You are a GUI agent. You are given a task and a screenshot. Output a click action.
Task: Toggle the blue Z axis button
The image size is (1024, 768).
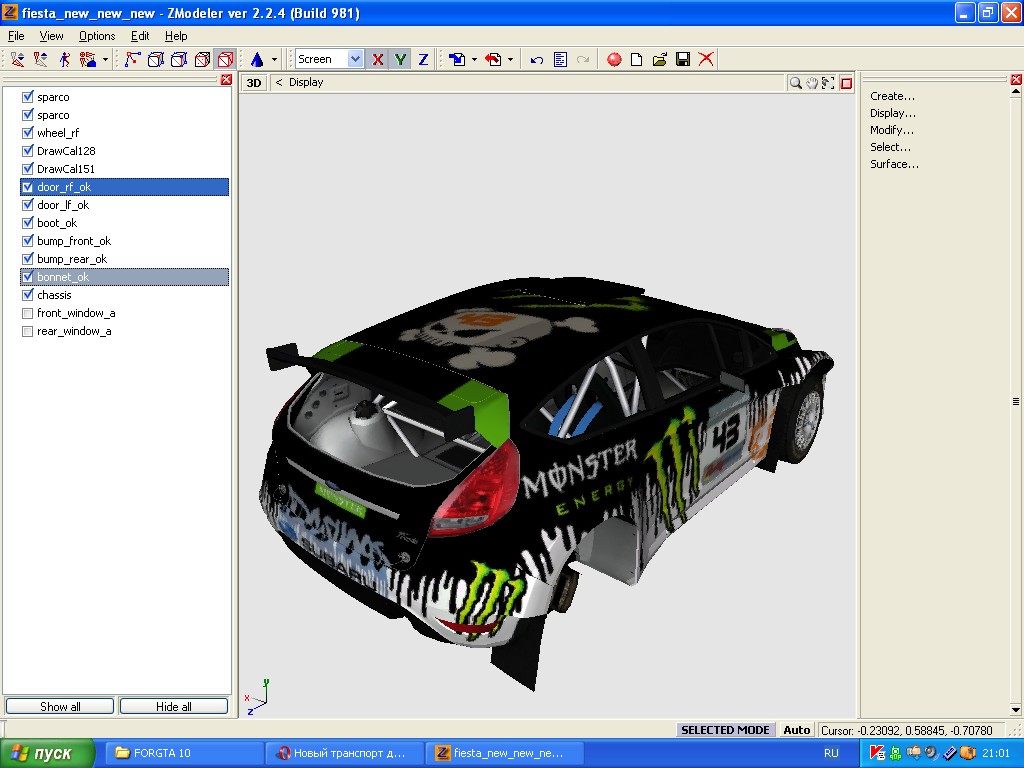[423, 59]
